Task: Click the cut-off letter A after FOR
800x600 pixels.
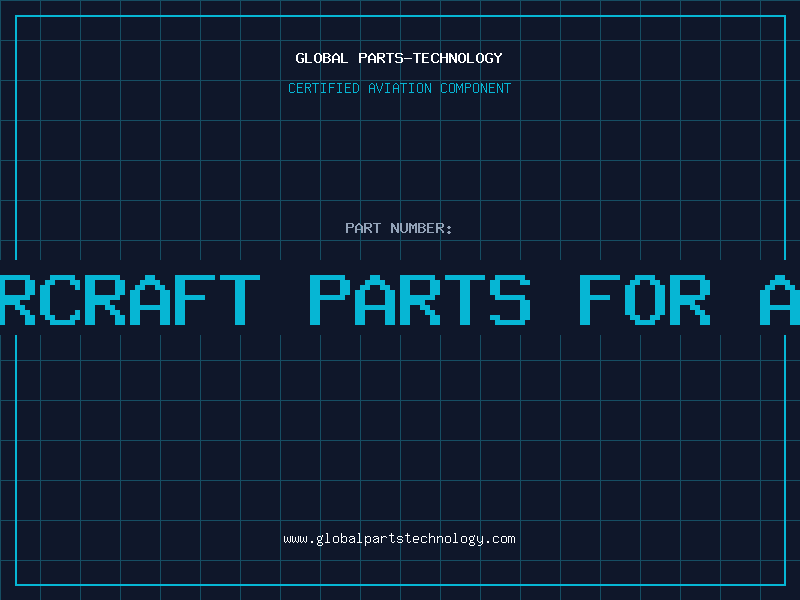Action: click(780, 300)
